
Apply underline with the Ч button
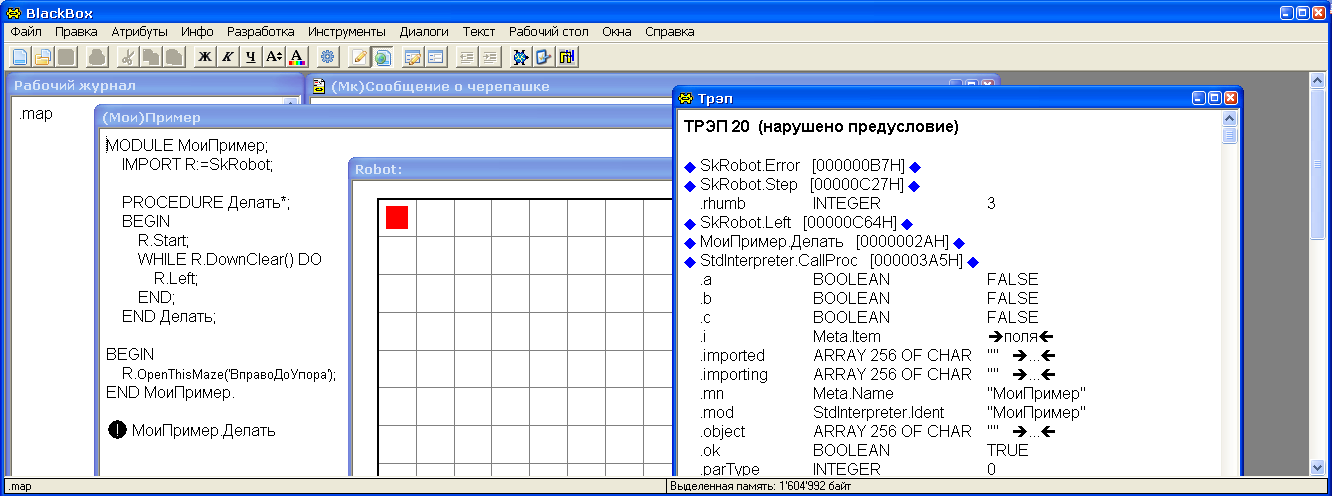coord(251,57)
